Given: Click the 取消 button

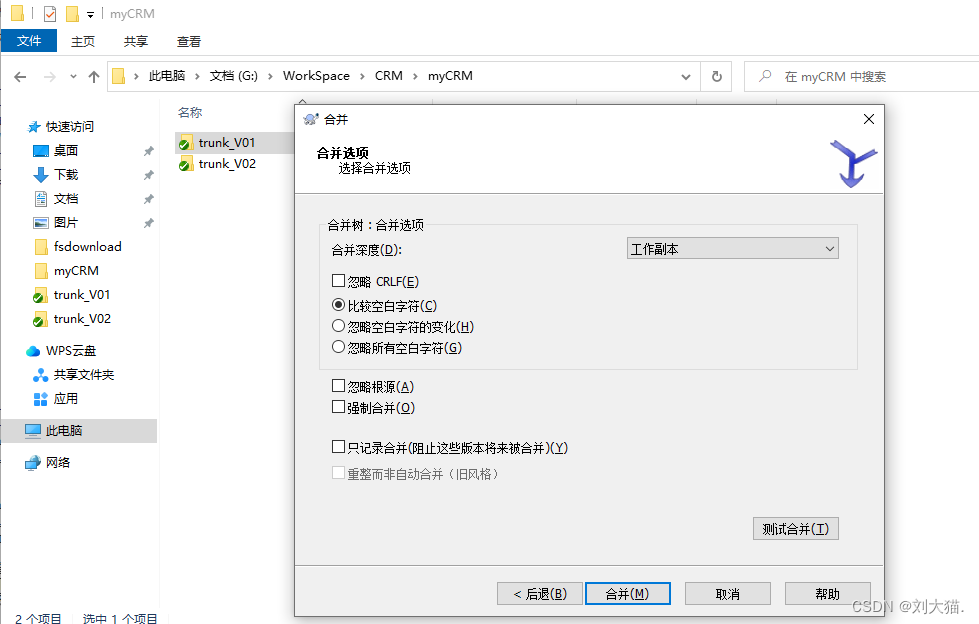Looking at the screenshot, I should coord(727,593).
